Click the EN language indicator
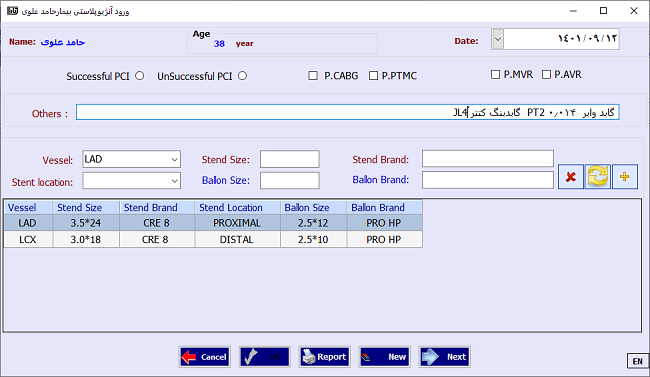 (x=638, y=361)
